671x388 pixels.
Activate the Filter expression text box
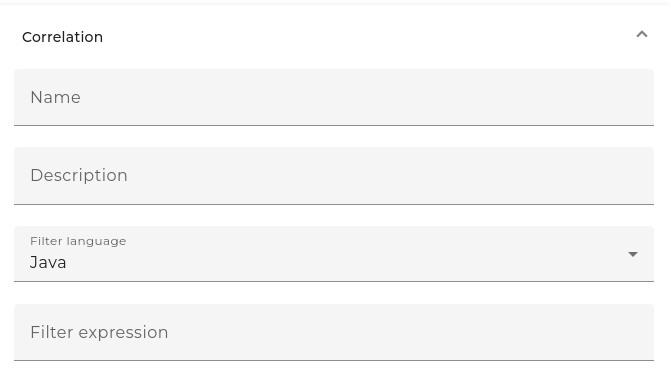click(x=334, y=332)
